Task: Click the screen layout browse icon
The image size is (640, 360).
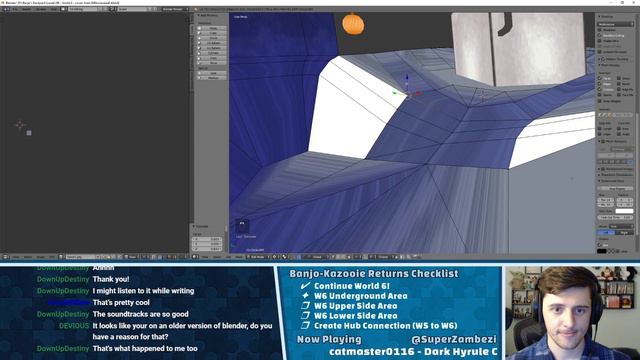Action: coord(64,9)
